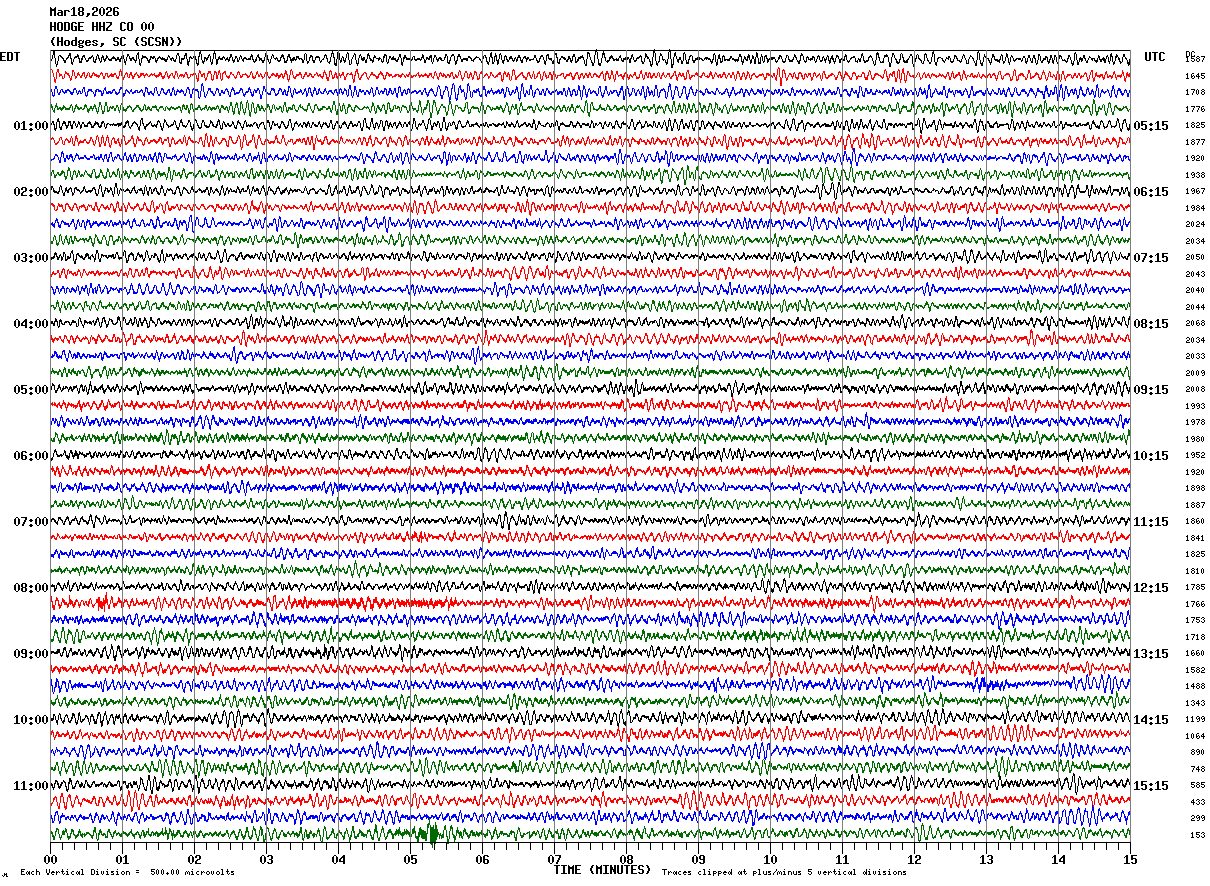Click the UTC timezone label
This screenshot has width=1210, height=886.
(1155, 57)
